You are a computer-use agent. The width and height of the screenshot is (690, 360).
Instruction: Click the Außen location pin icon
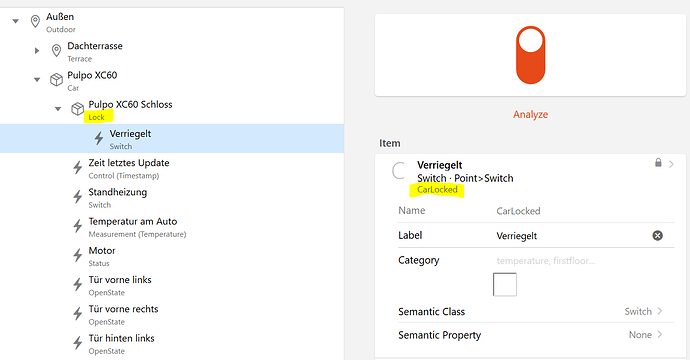pyautogui.click(x=35, y=21)
